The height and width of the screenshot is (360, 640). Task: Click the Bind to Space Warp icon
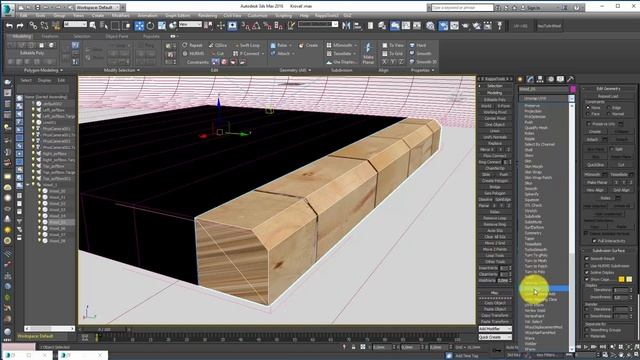point(56,26)
